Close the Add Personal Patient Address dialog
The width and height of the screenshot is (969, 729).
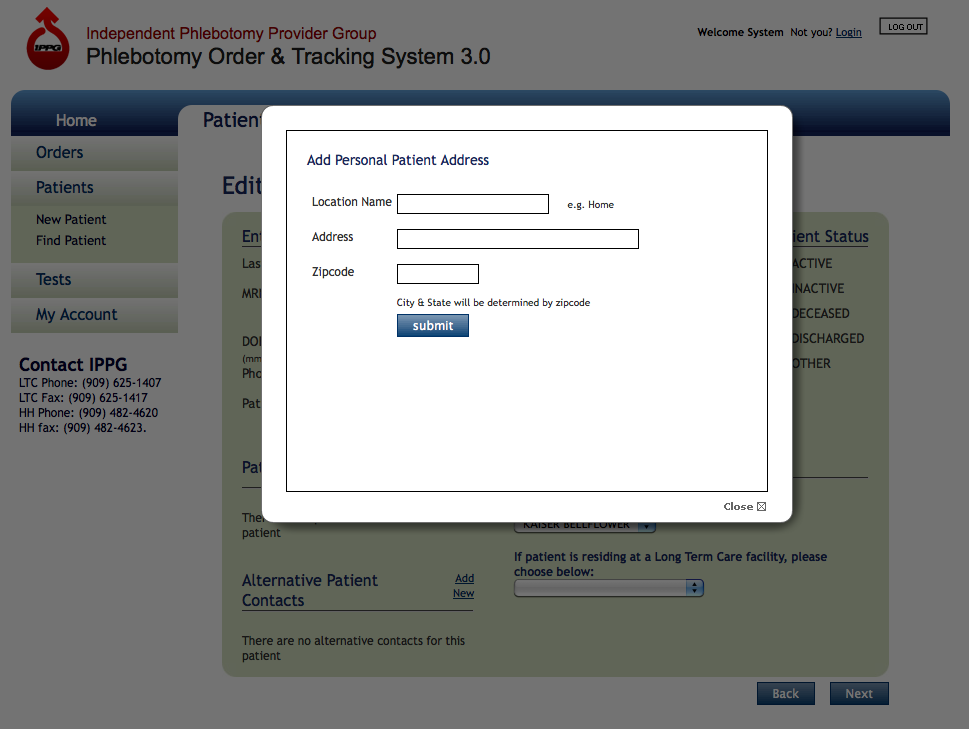(x=744, y=506)
